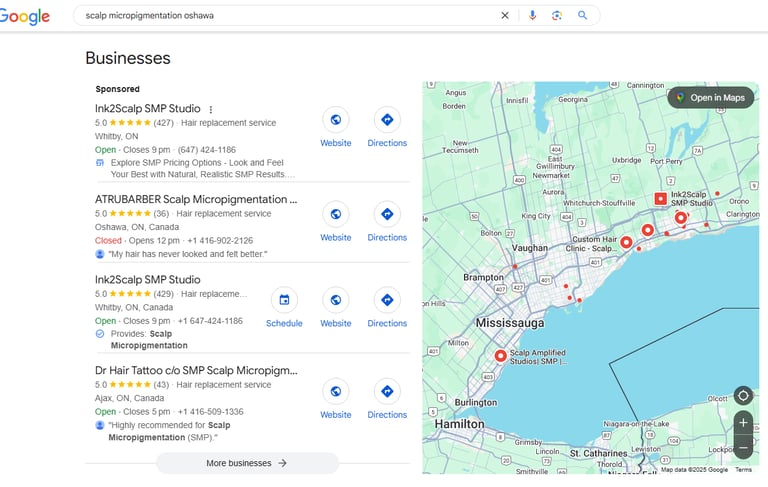Click the Open in Maps button
Viewport: 768px width, 487px height.
coord(711,98)
